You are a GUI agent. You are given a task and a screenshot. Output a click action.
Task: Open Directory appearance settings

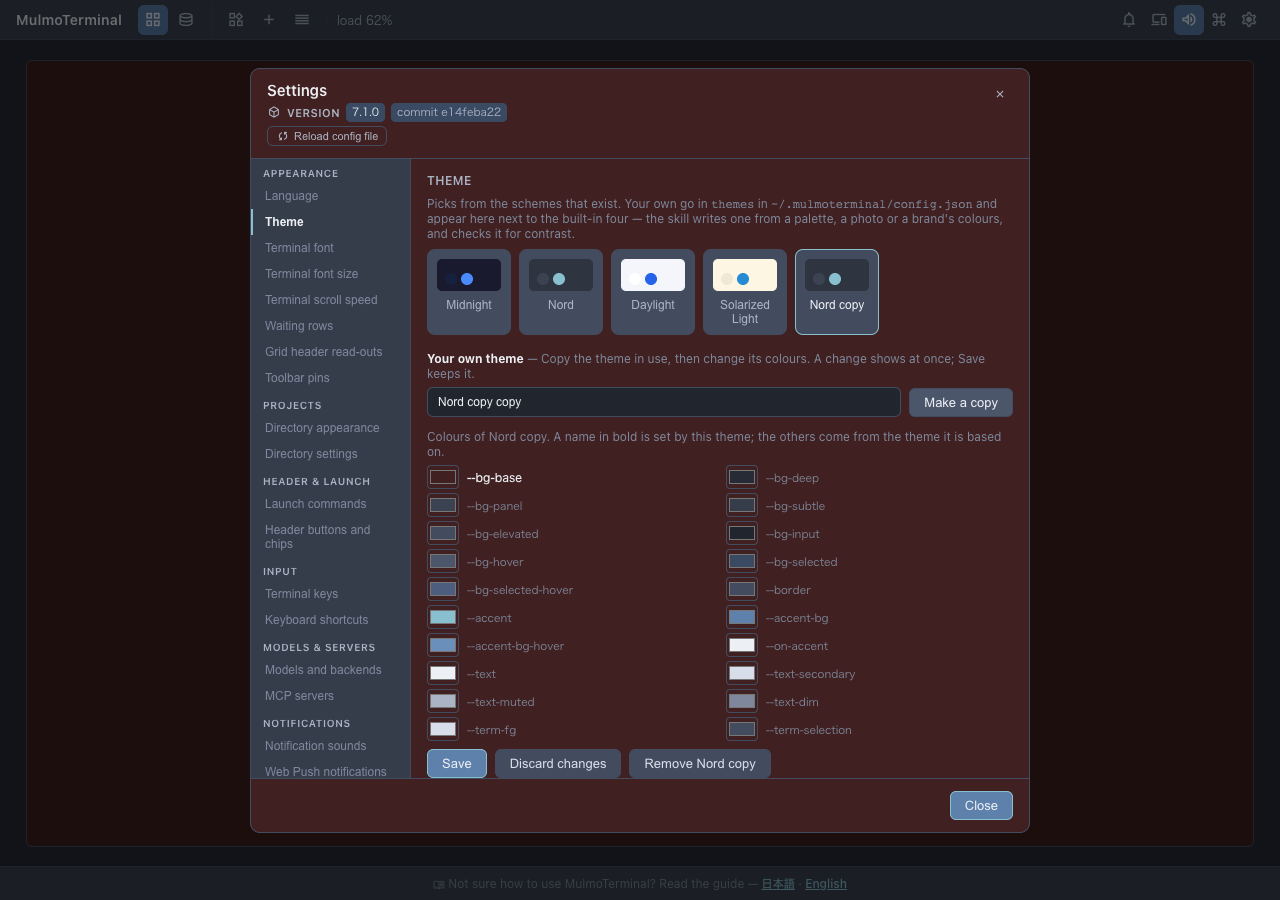pyautogui.click(x=330, y=428)
